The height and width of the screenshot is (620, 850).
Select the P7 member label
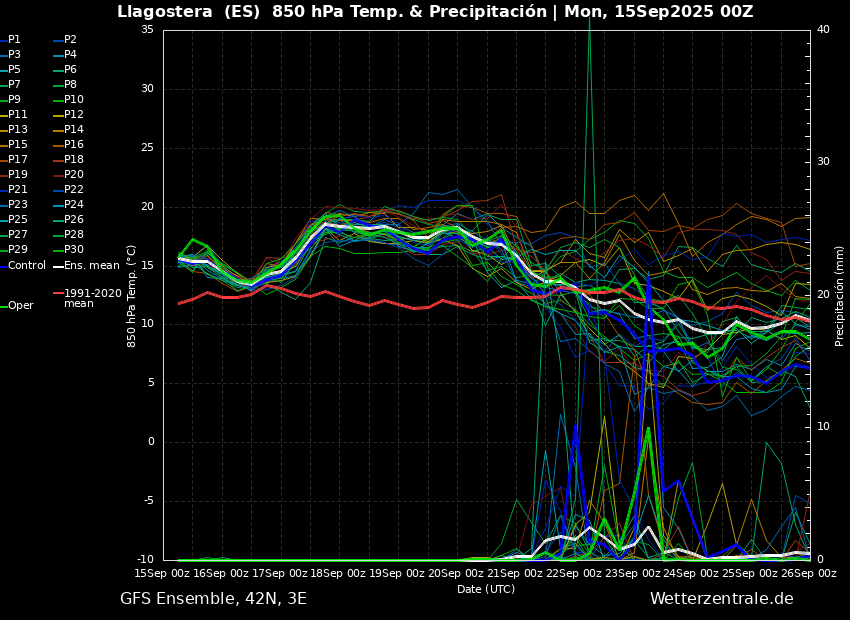pyautogui.click(x=15, y=85)
